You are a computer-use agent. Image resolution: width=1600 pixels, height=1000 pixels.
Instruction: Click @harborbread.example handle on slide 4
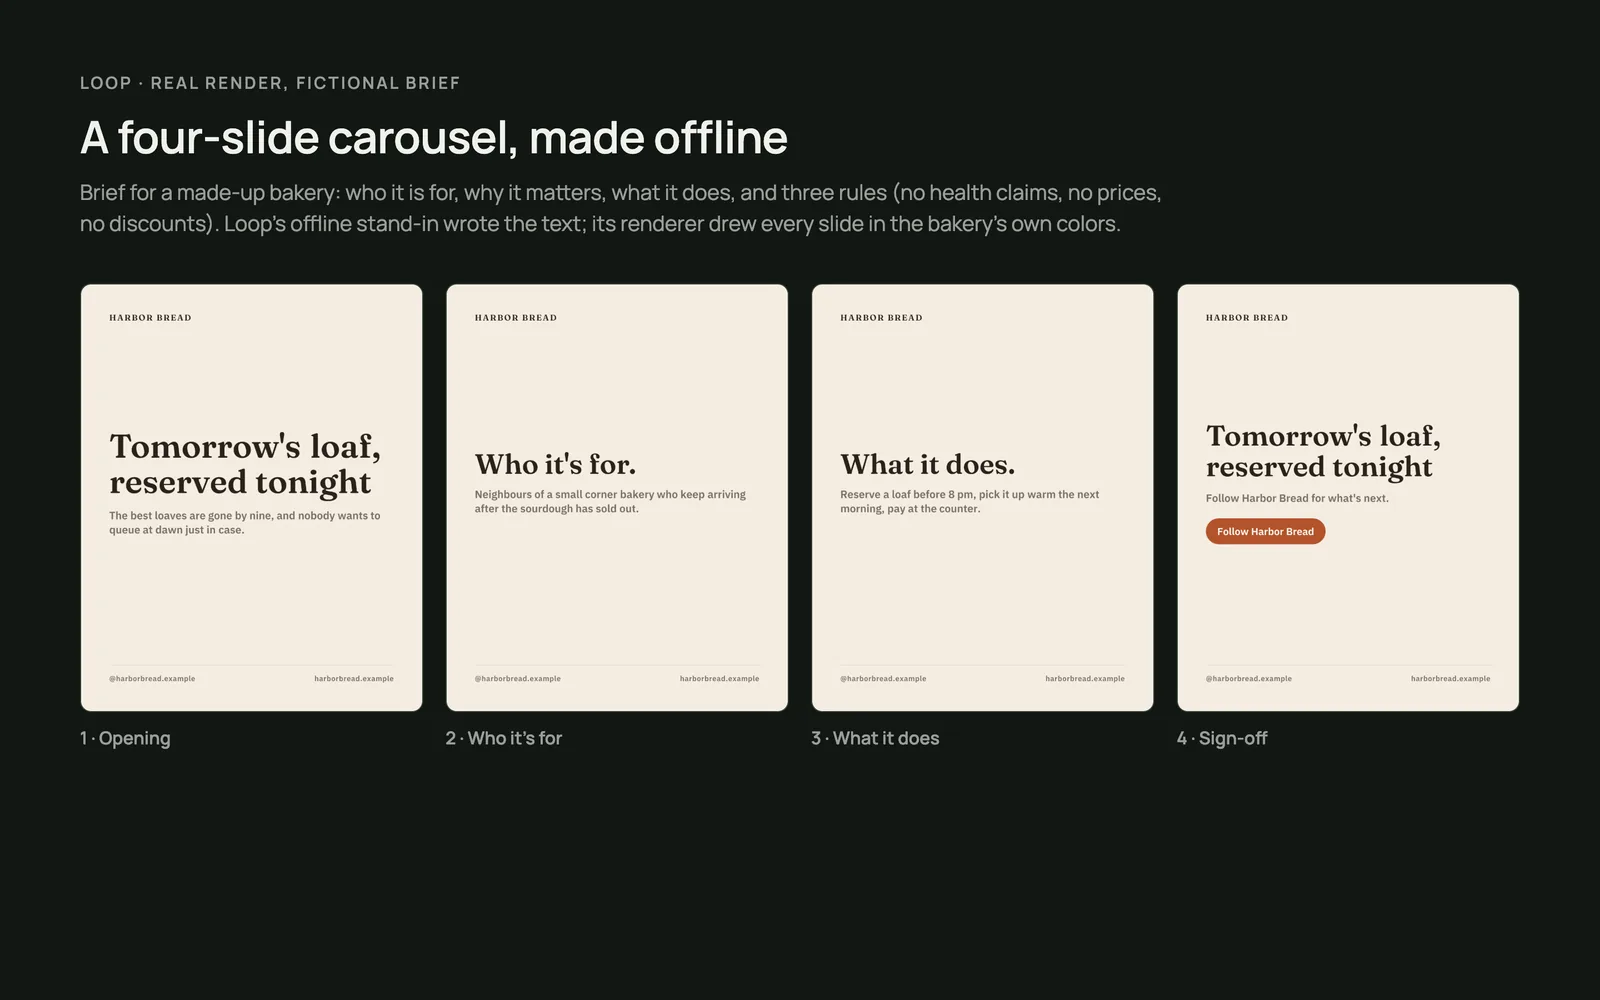pos(1249,678)
